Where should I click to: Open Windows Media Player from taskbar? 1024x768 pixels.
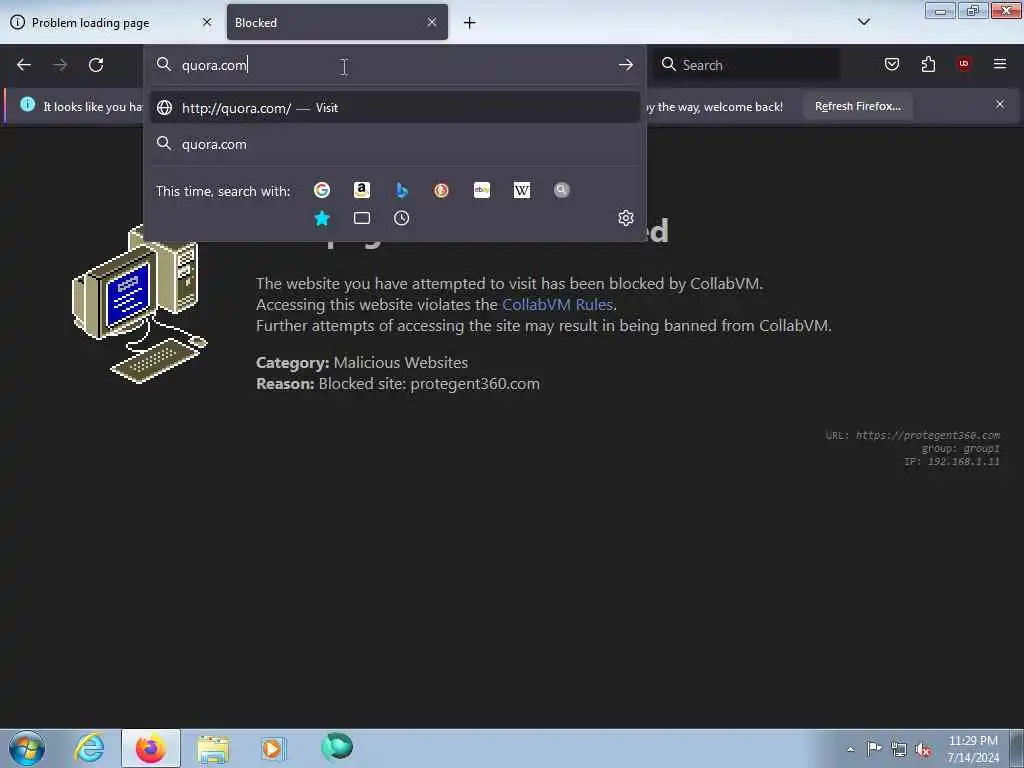click(273, 748)
